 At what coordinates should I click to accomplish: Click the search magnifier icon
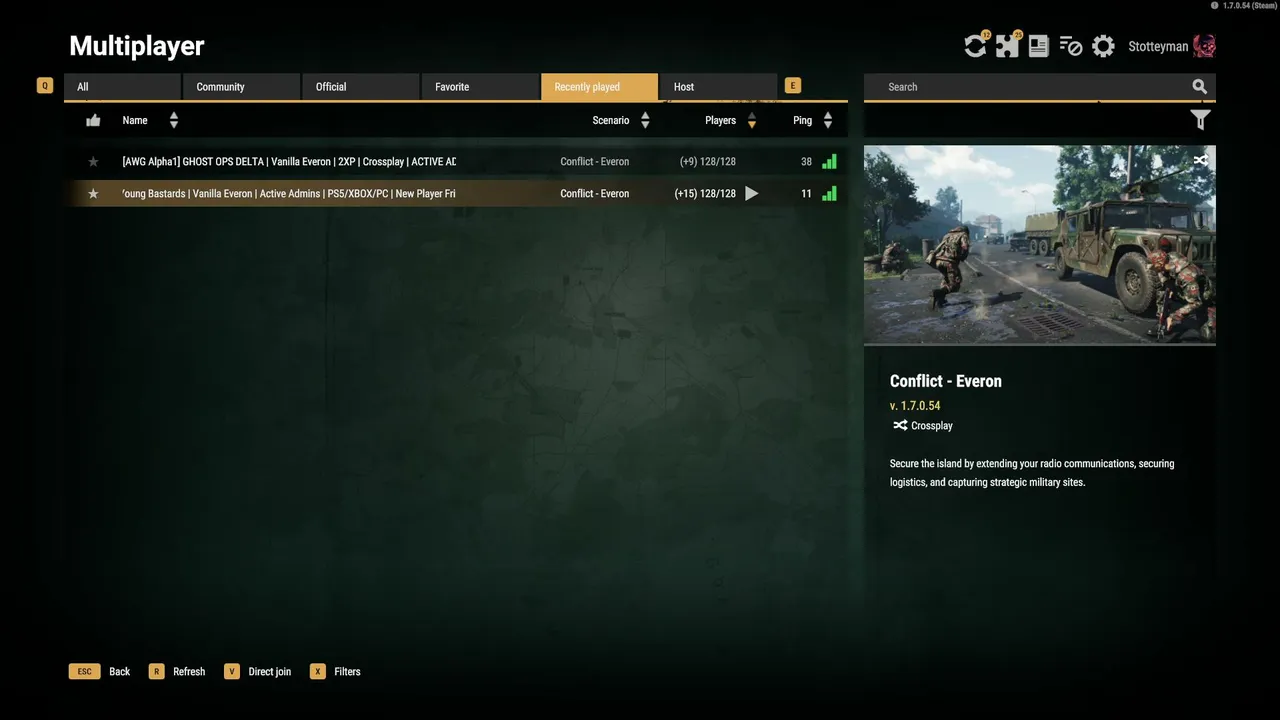point(1200,87)
